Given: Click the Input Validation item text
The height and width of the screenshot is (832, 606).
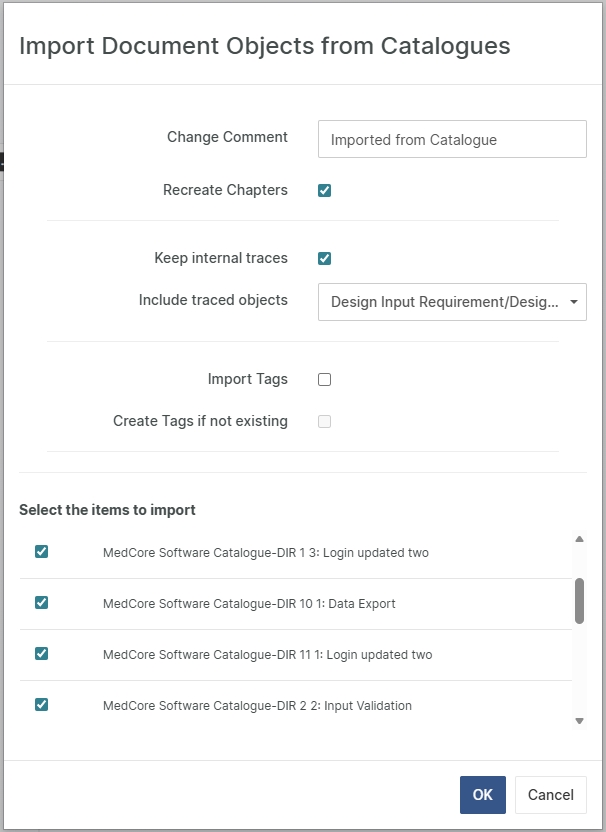Looking at the screenshot, I should (x=257, y=706).
